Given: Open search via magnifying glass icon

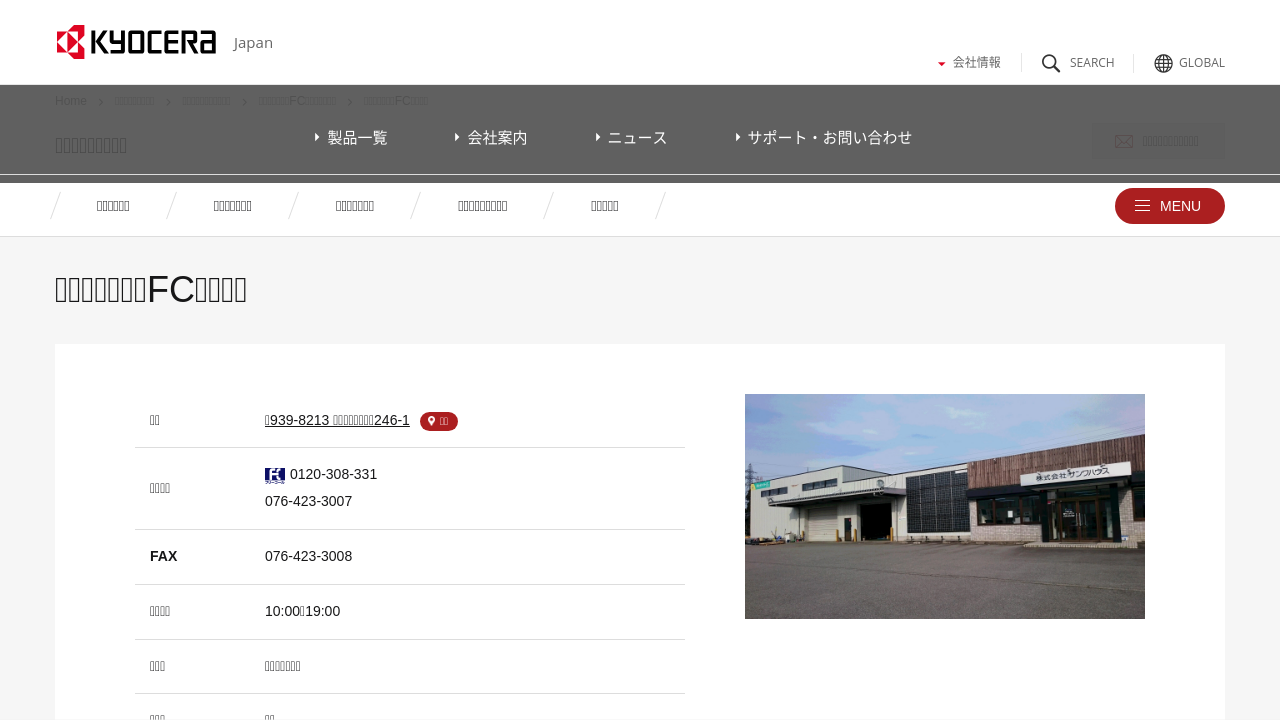Looking at the screenshot, I should pos(1051,63).
